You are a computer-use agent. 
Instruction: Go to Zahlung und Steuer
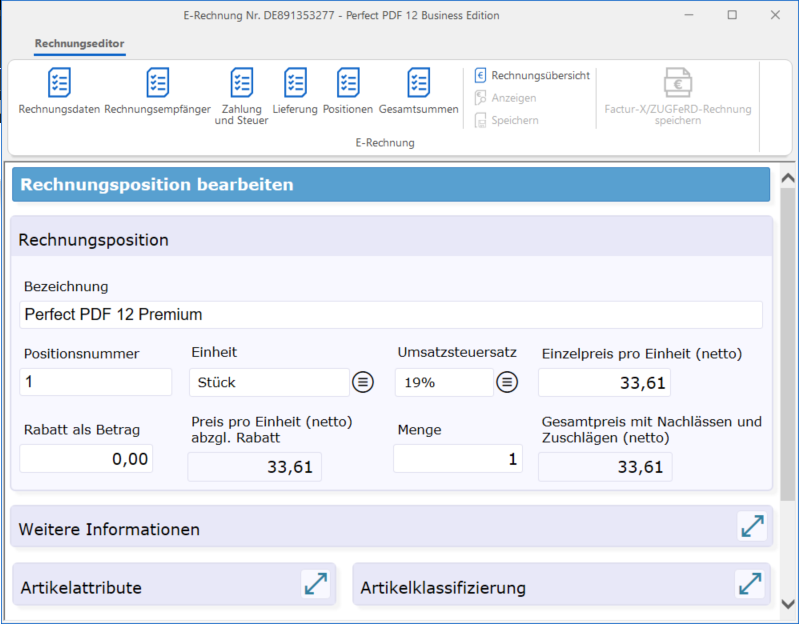coord(241,83)
